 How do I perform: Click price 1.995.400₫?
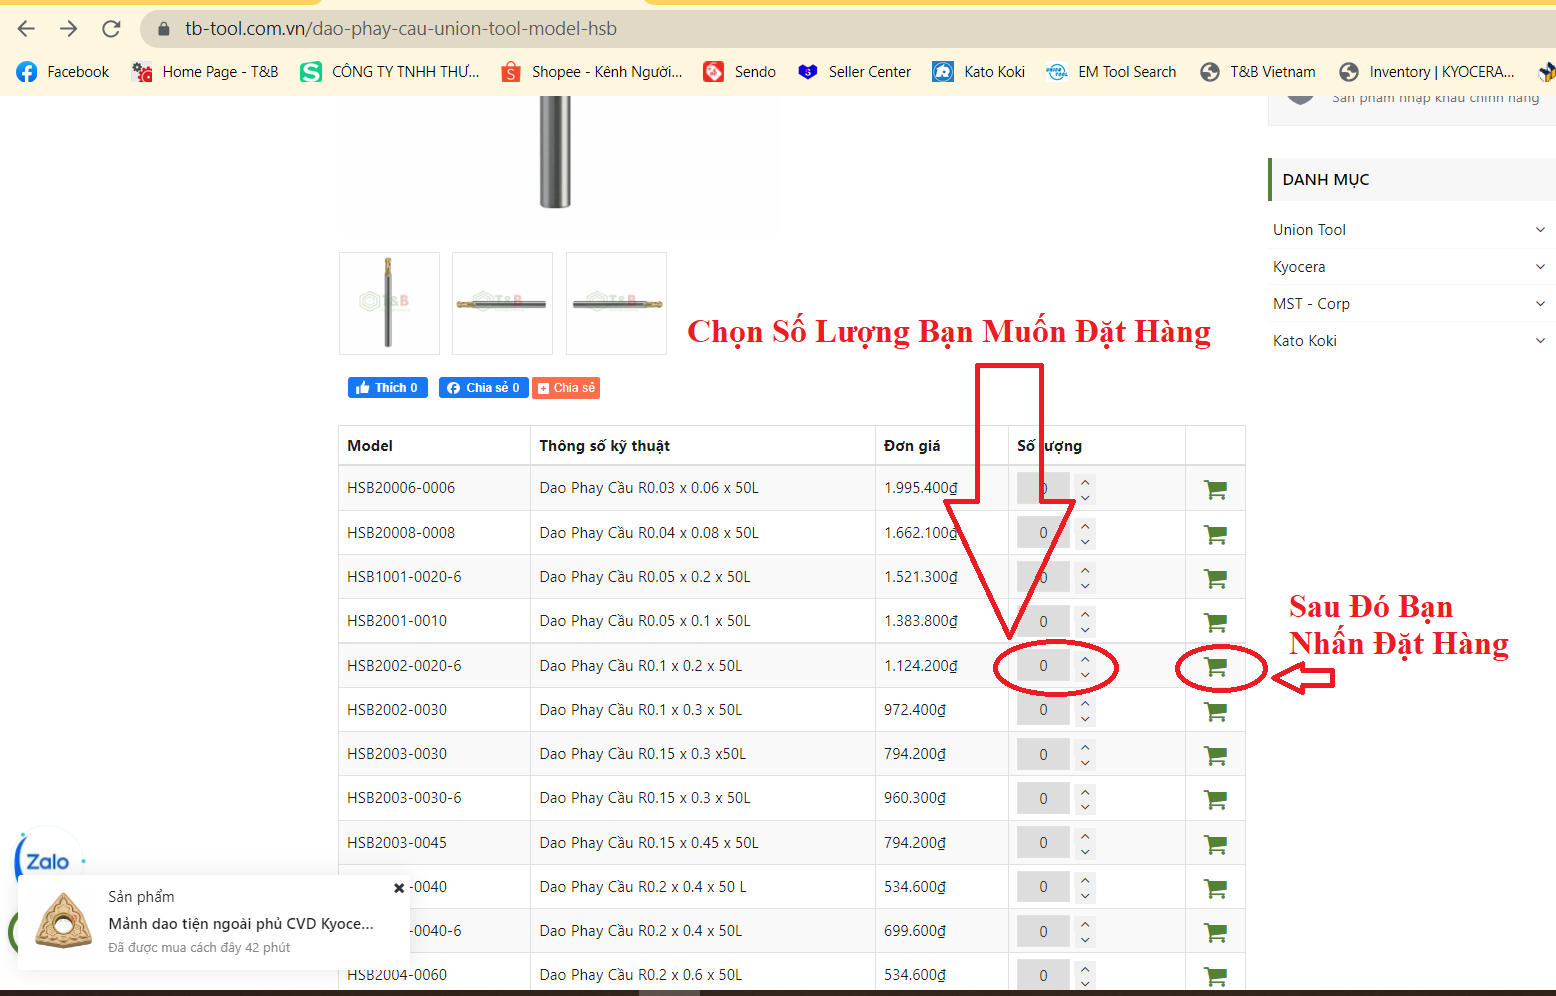tap(921, 488)
